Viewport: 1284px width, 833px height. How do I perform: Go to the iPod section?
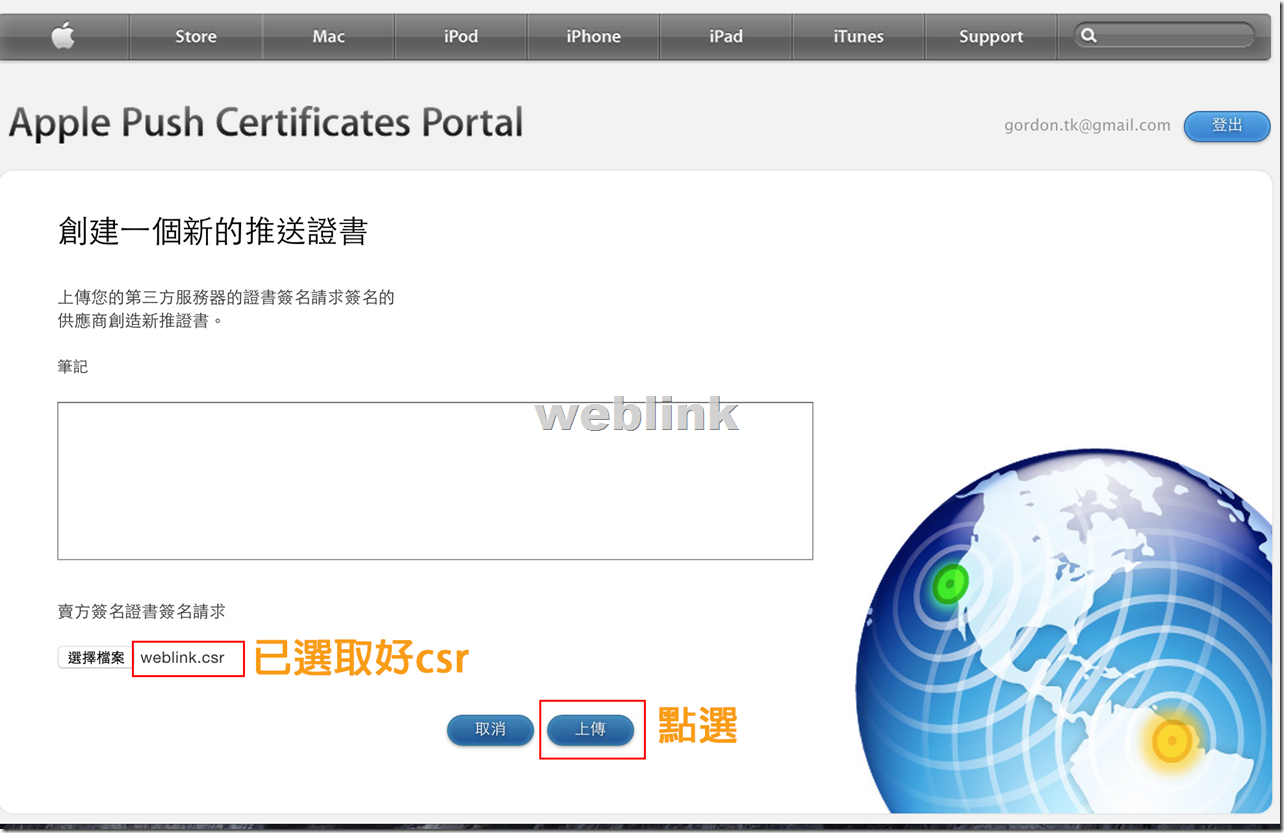[461, 36]
